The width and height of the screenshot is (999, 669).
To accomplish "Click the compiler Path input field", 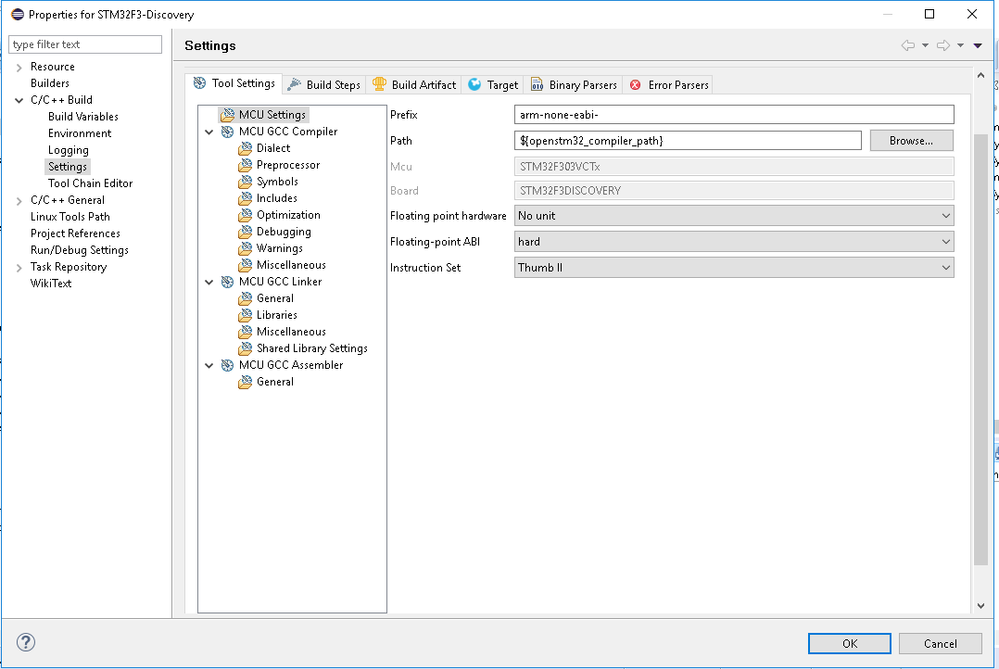I will (687, 141).
